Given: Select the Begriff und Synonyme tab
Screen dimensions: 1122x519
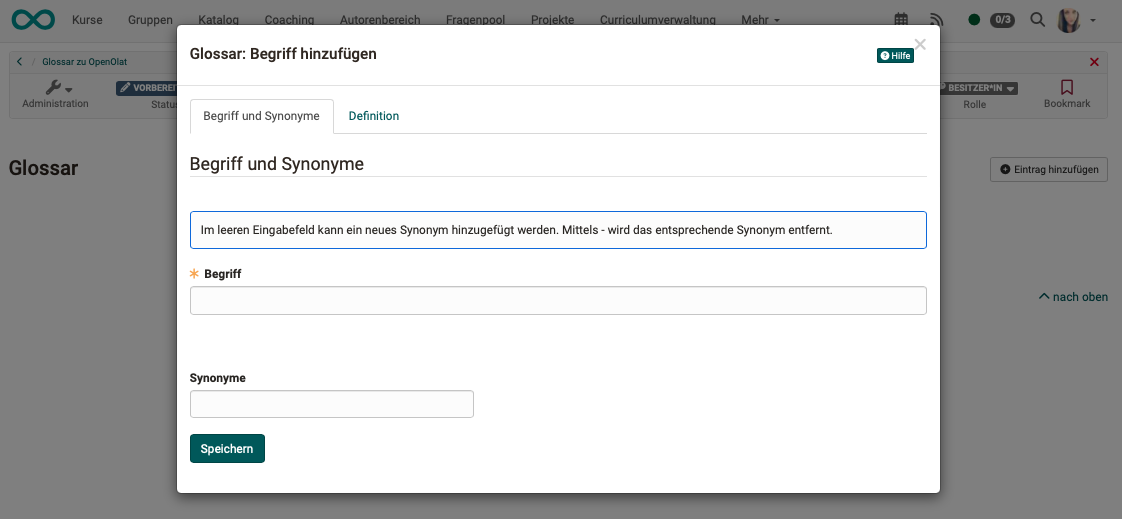Looking at the screenshot, I should pos(261,116).
